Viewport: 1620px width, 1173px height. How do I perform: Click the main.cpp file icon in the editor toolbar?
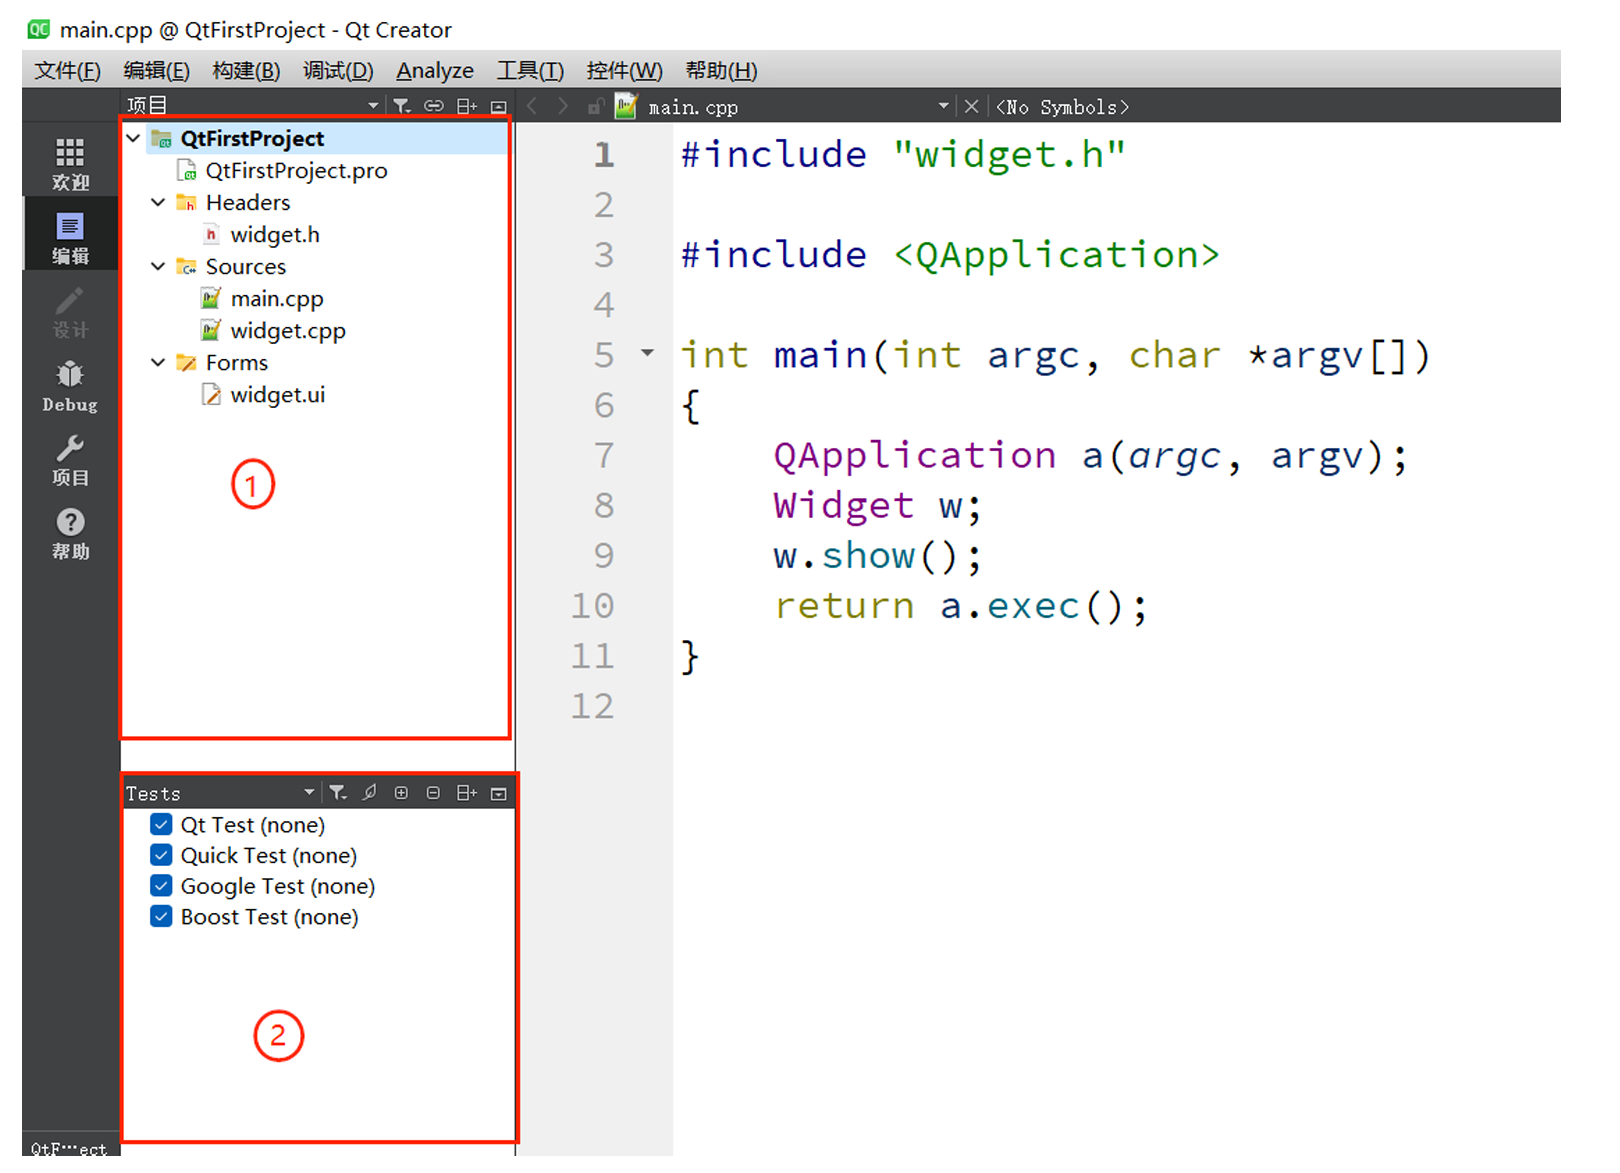pos(626,106)
